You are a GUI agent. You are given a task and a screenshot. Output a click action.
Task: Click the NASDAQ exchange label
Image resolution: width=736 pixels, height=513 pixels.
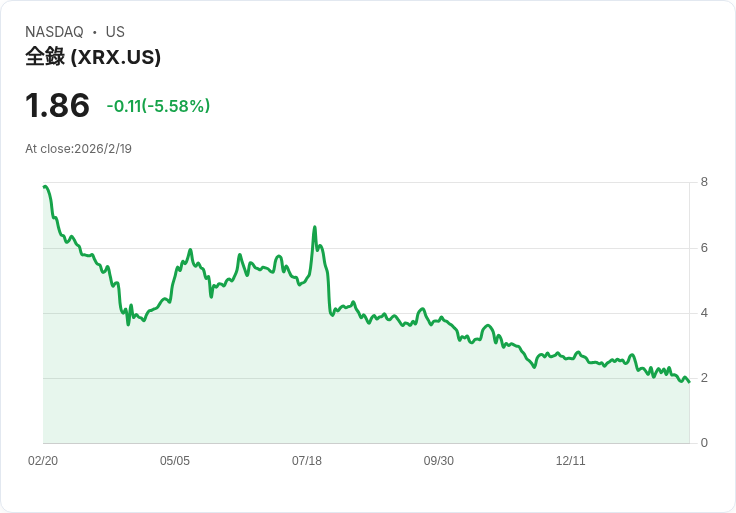pos(54,32)
